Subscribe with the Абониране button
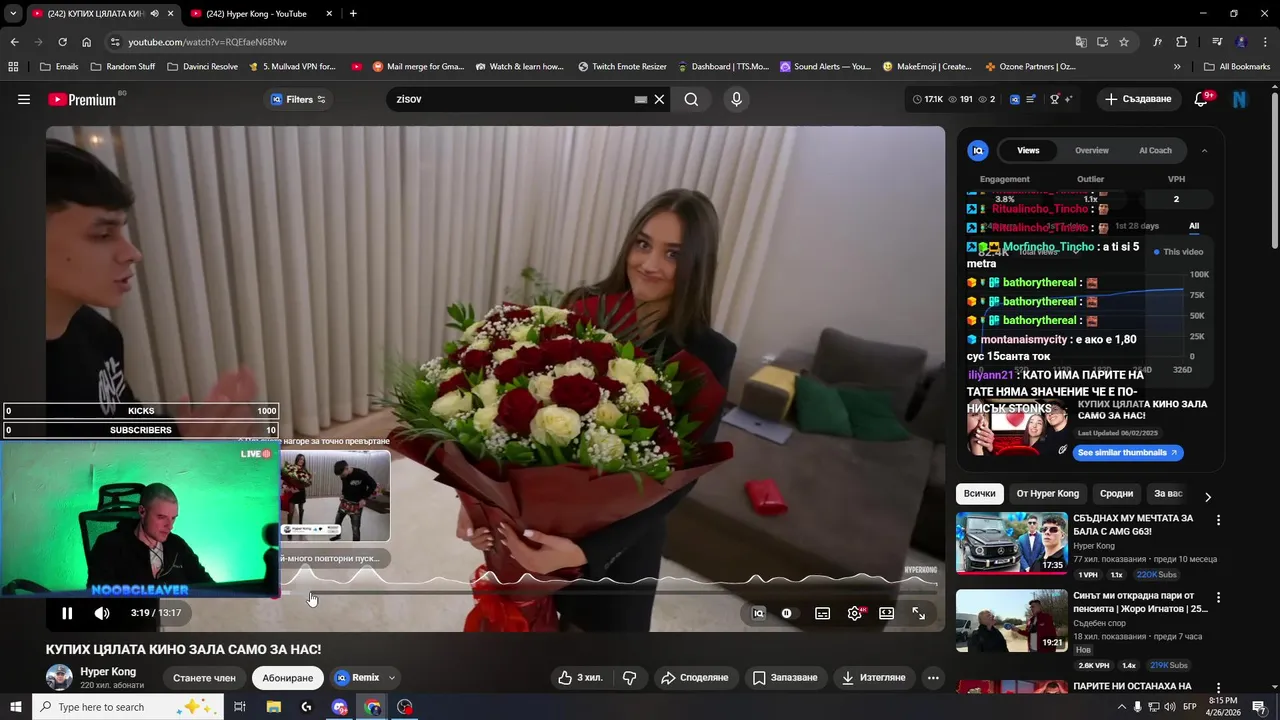 288,678
